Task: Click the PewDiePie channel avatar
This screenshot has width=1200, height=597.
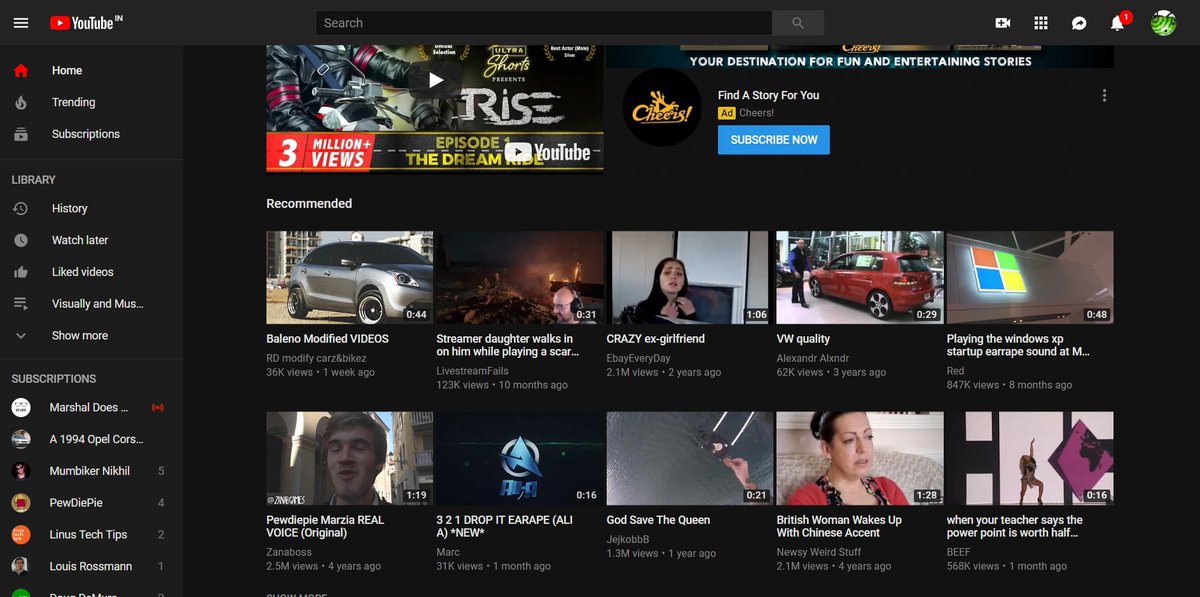Action: point(21,503)
